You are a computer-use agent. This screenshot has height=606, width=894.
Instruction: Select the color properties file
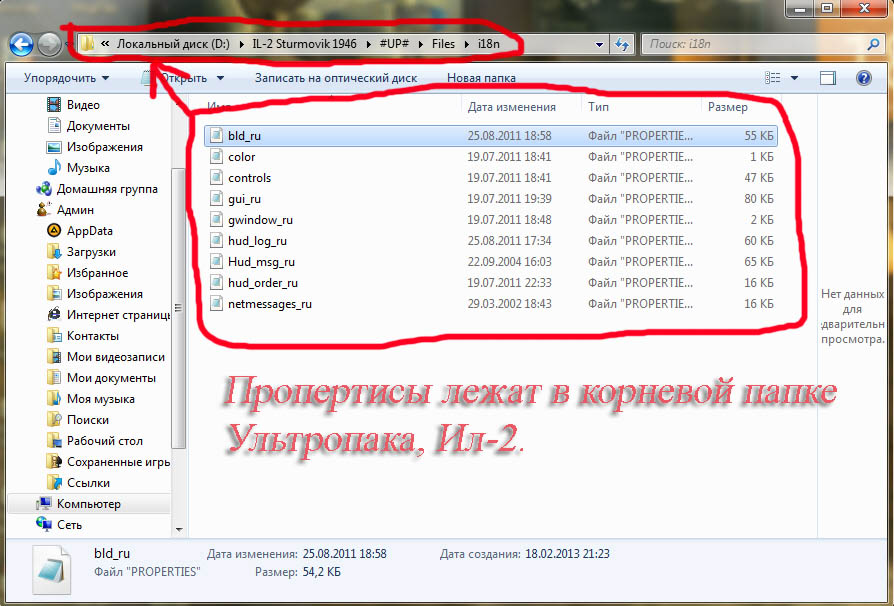[x=490, y=157]
